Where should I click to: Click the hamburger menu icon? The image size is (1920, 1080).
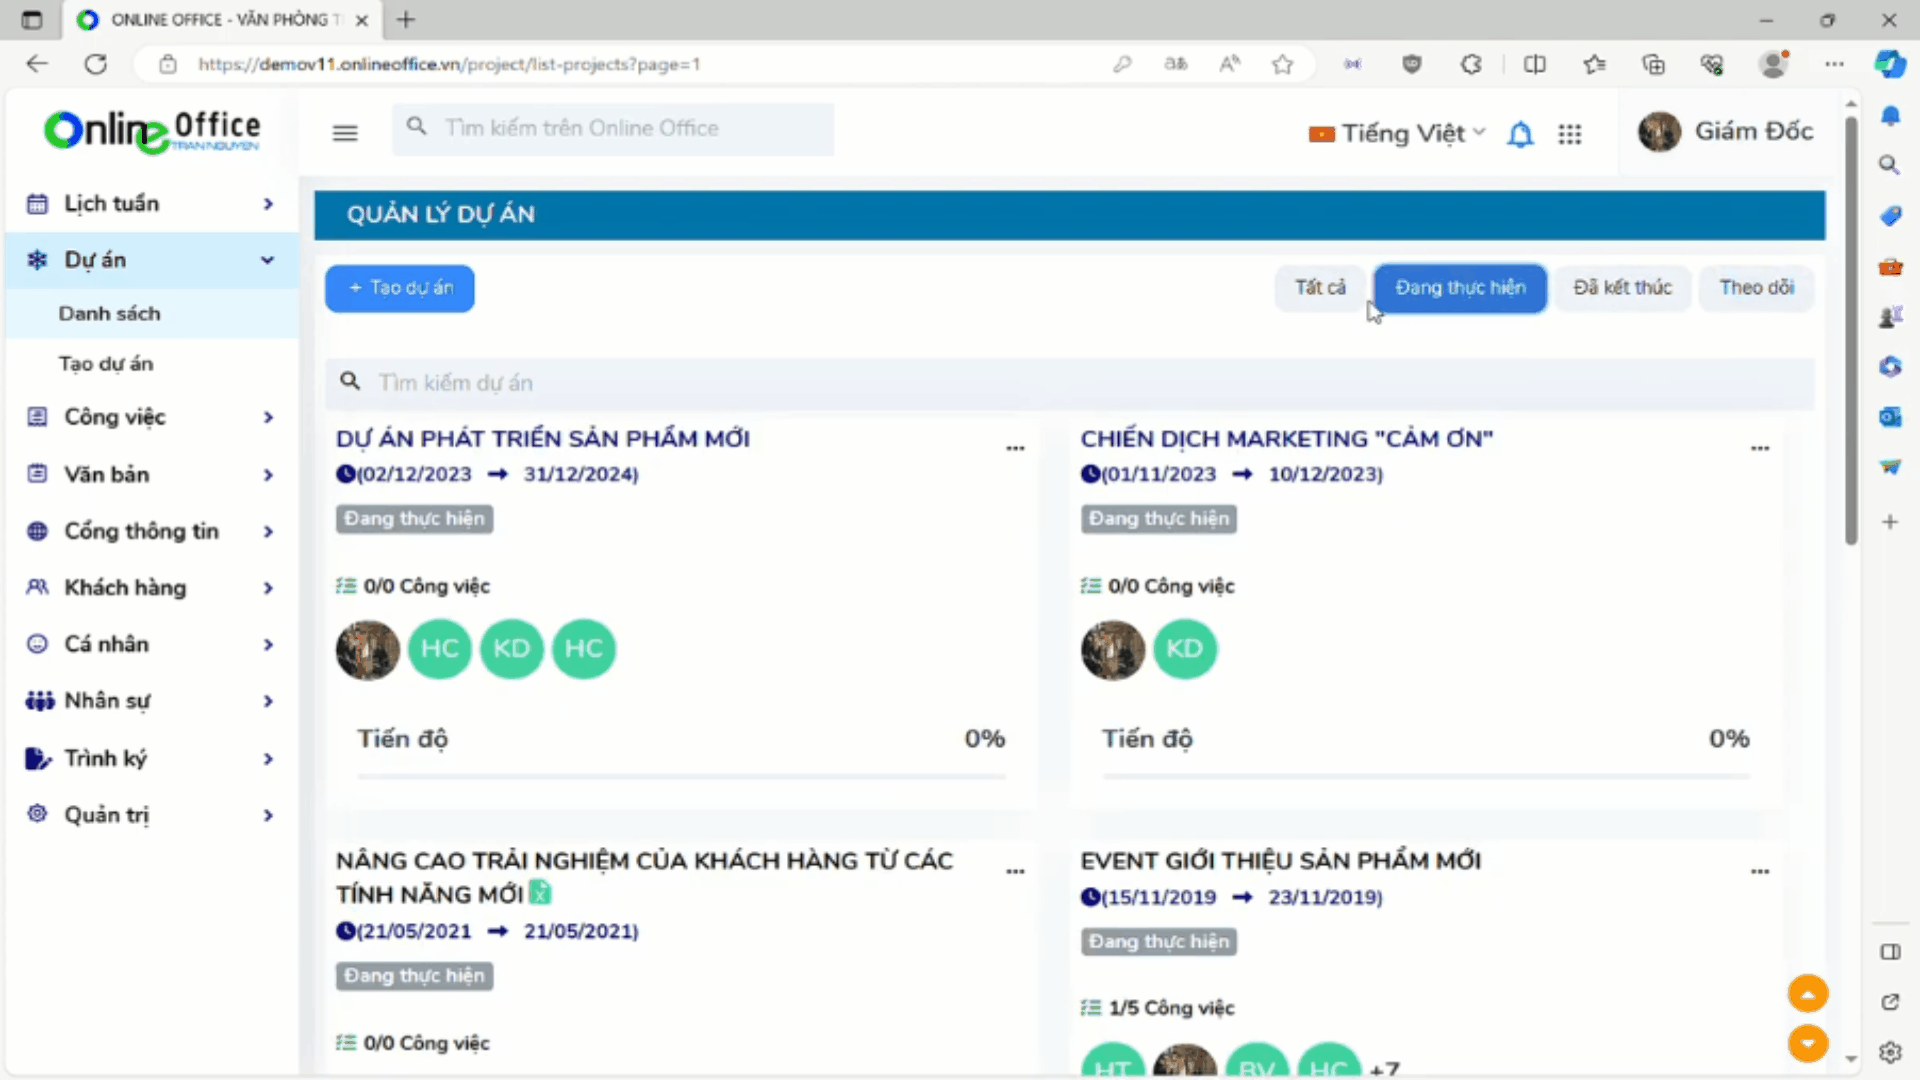[345, 133]
